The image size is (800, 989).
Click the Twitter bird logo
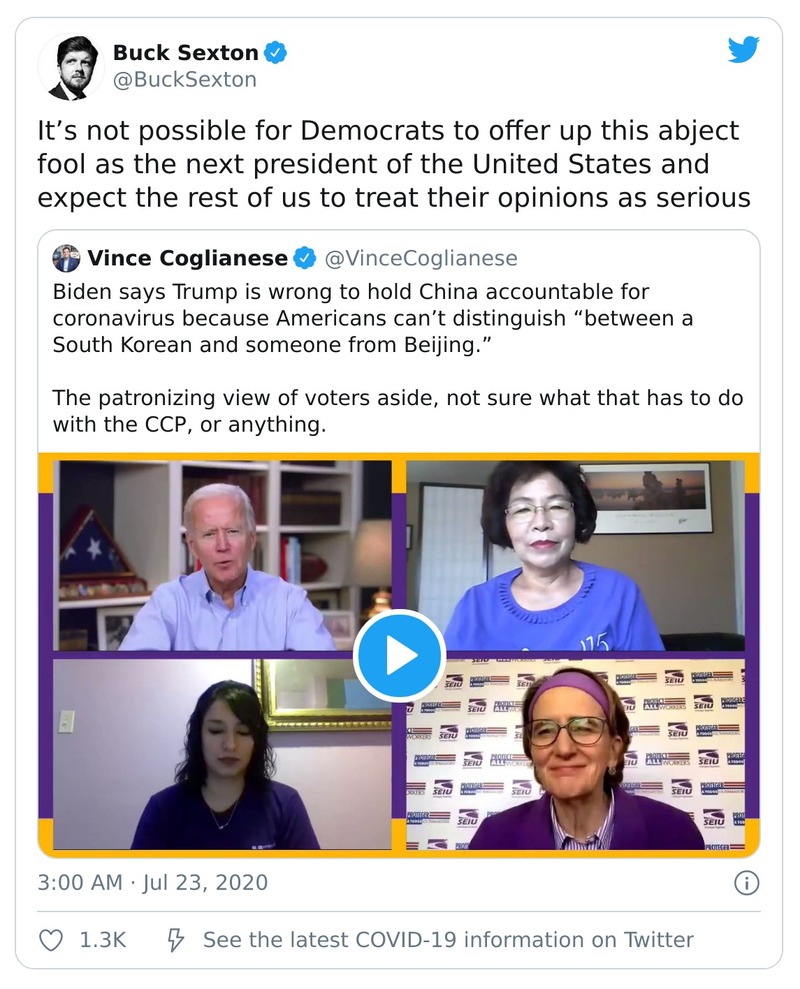point(743,50)
